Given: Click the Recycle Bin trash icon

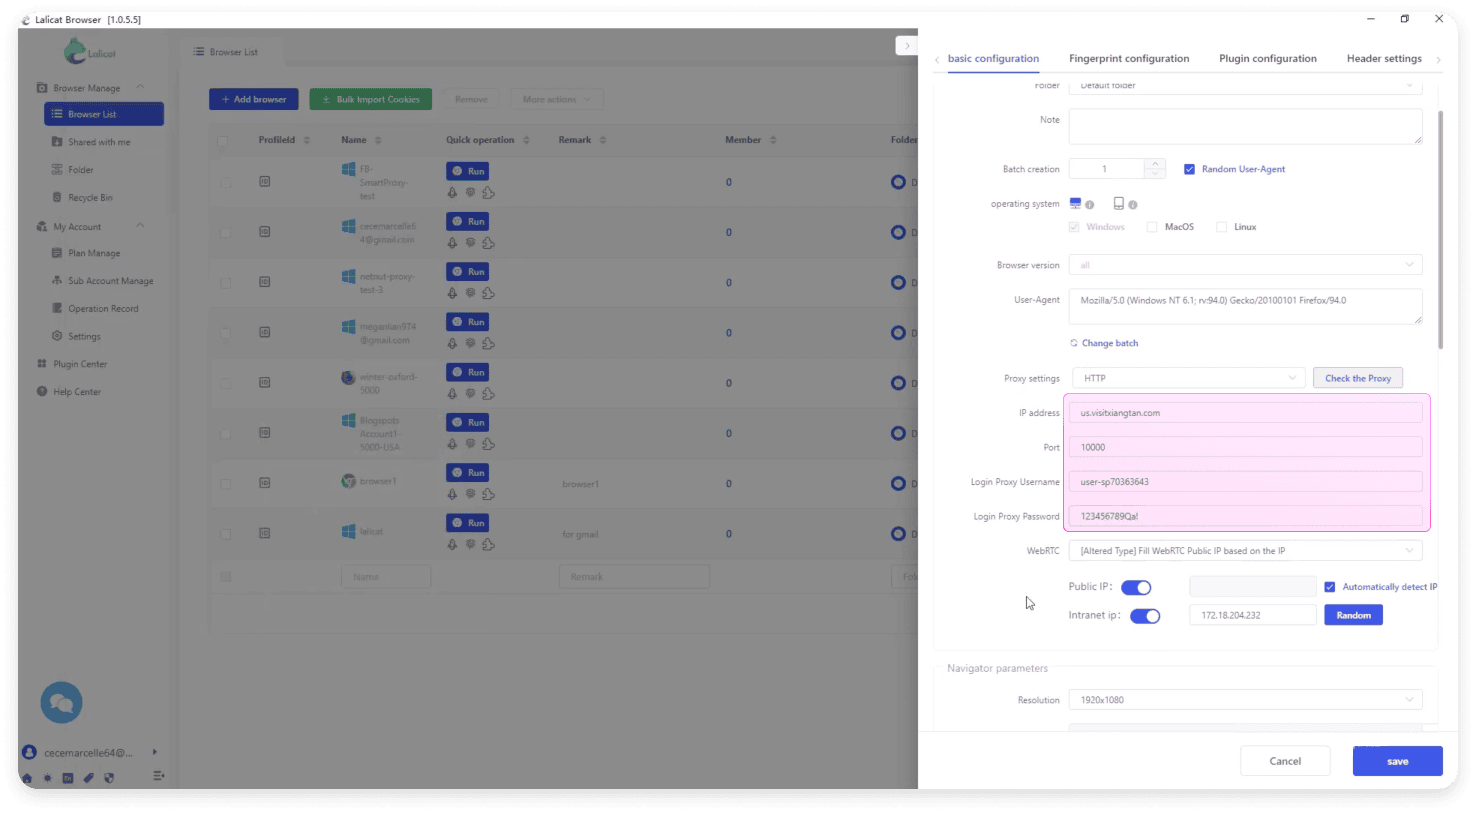Looking at the screenshot, I should [x=57, y=198].
